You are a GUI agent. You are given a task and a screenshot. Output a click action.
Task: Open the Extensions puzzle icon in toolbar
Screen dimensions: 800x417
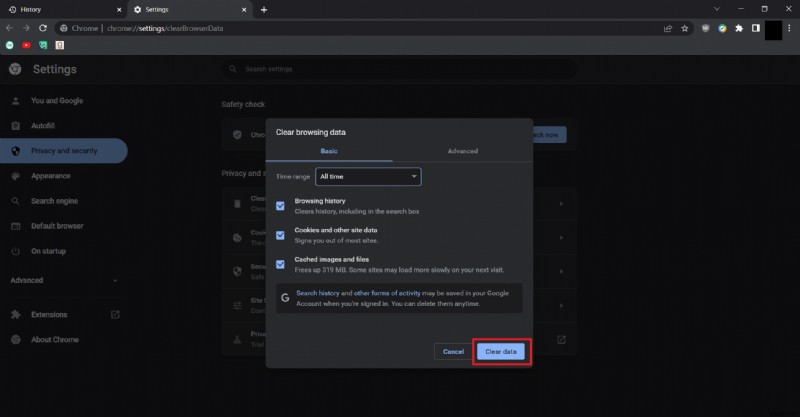[x=738, y=28]
